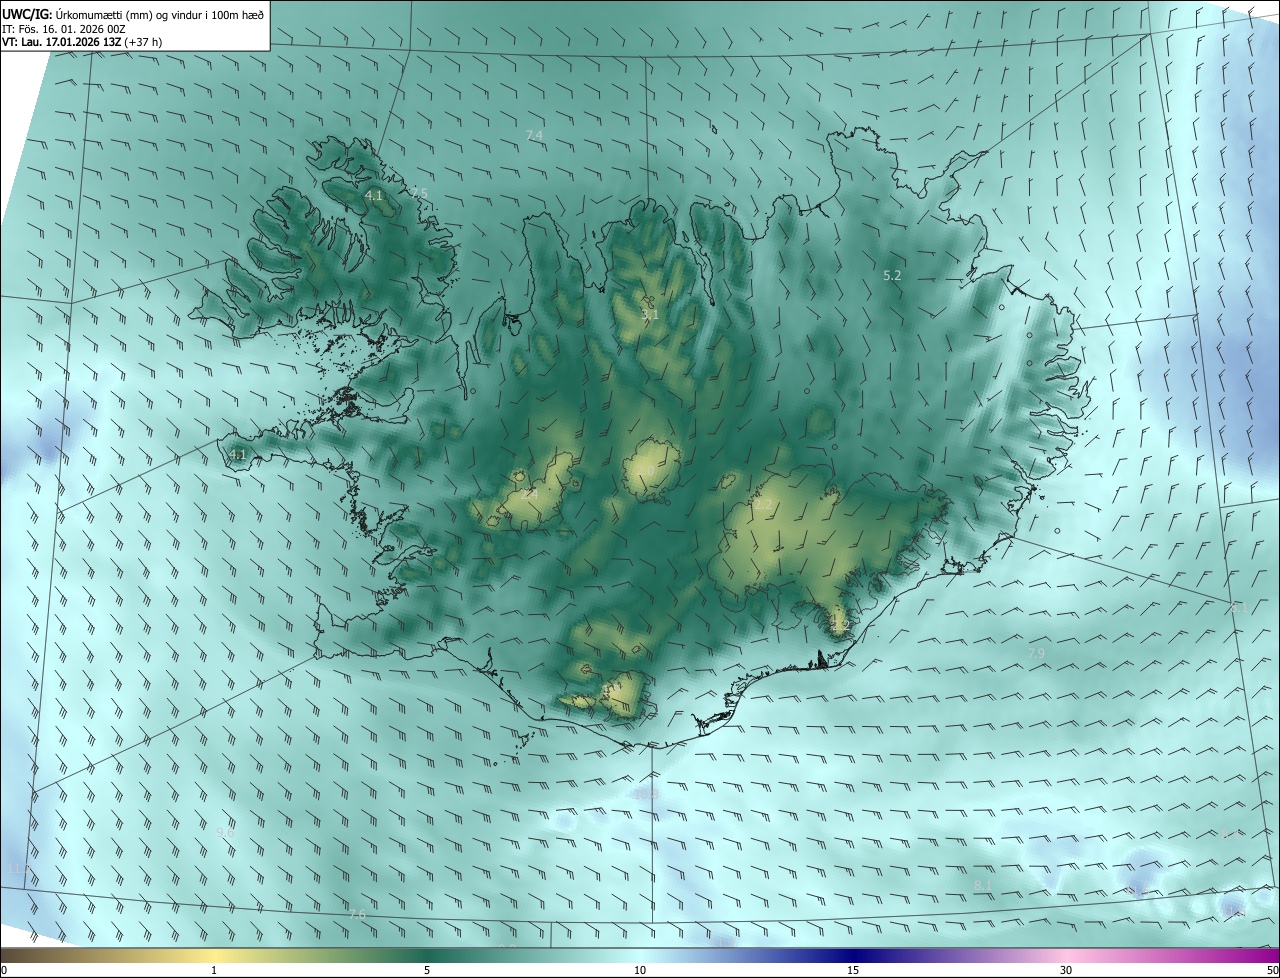
Task: Click the '0' tick on the color scale
Action: (4, 970)
